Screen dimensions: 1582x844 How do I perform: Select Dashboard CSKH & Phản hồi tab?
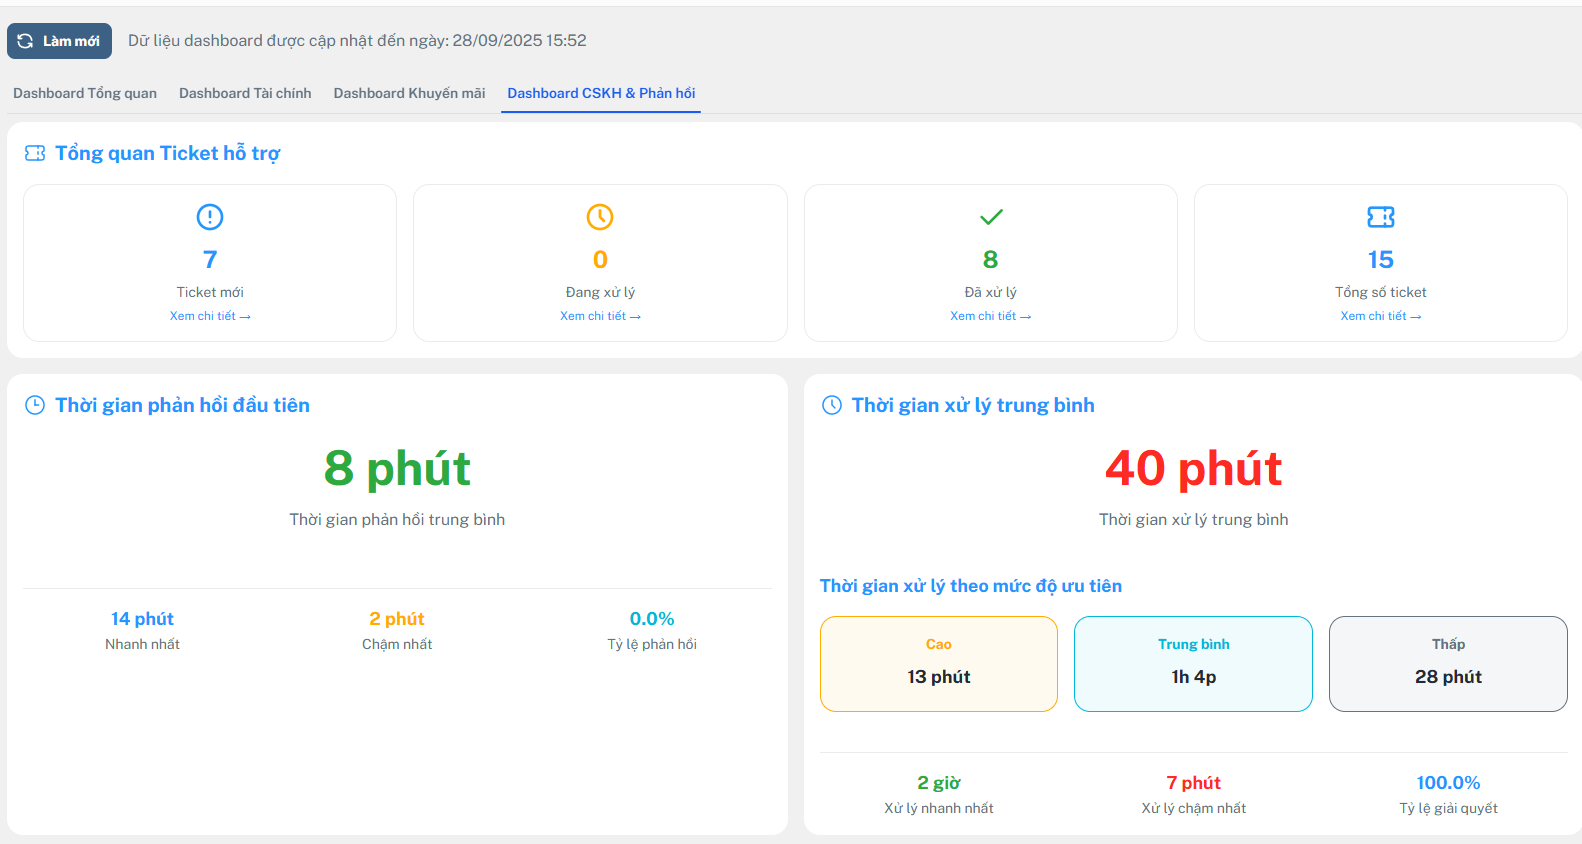(x=601, y=93)
